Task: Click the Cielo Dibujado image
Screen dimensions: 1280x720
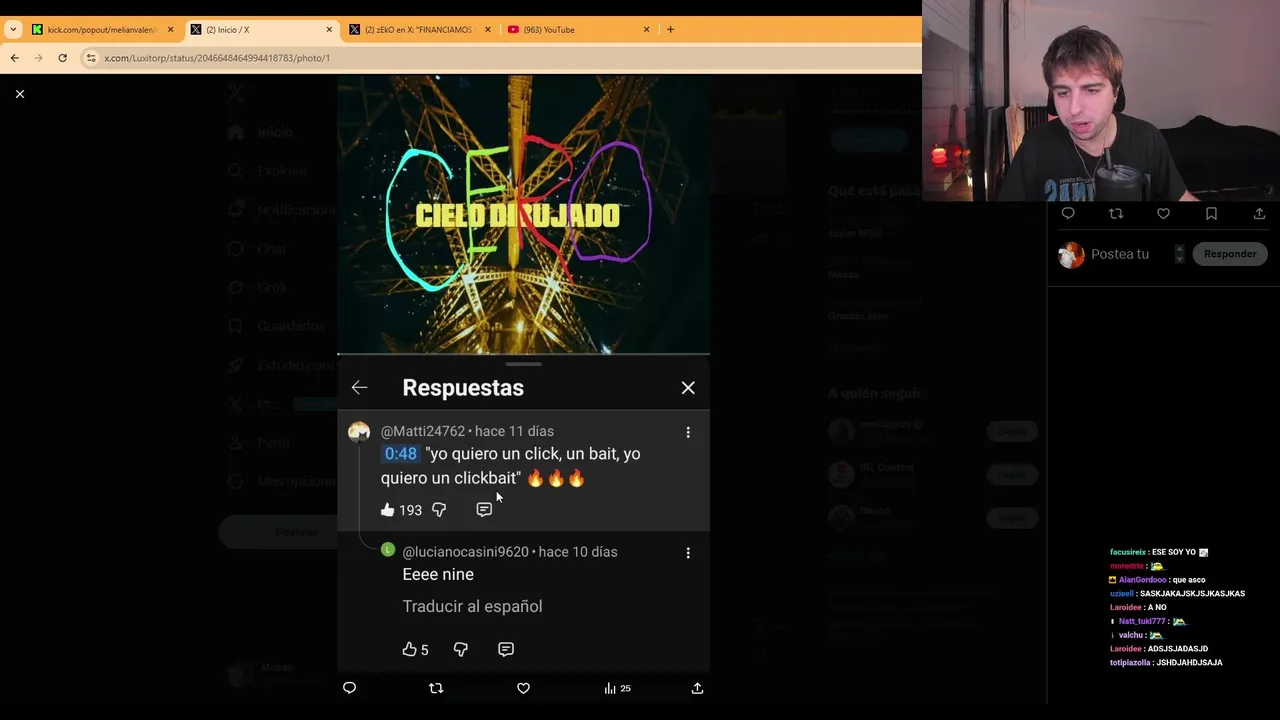Action: coord(523,214)
